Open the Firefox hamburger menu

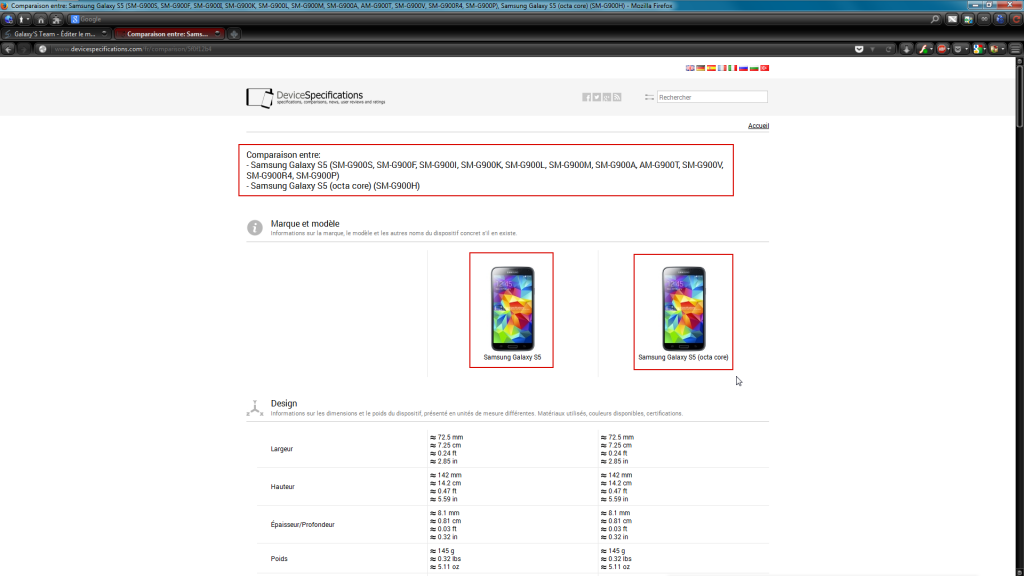tap(1015, 49)
